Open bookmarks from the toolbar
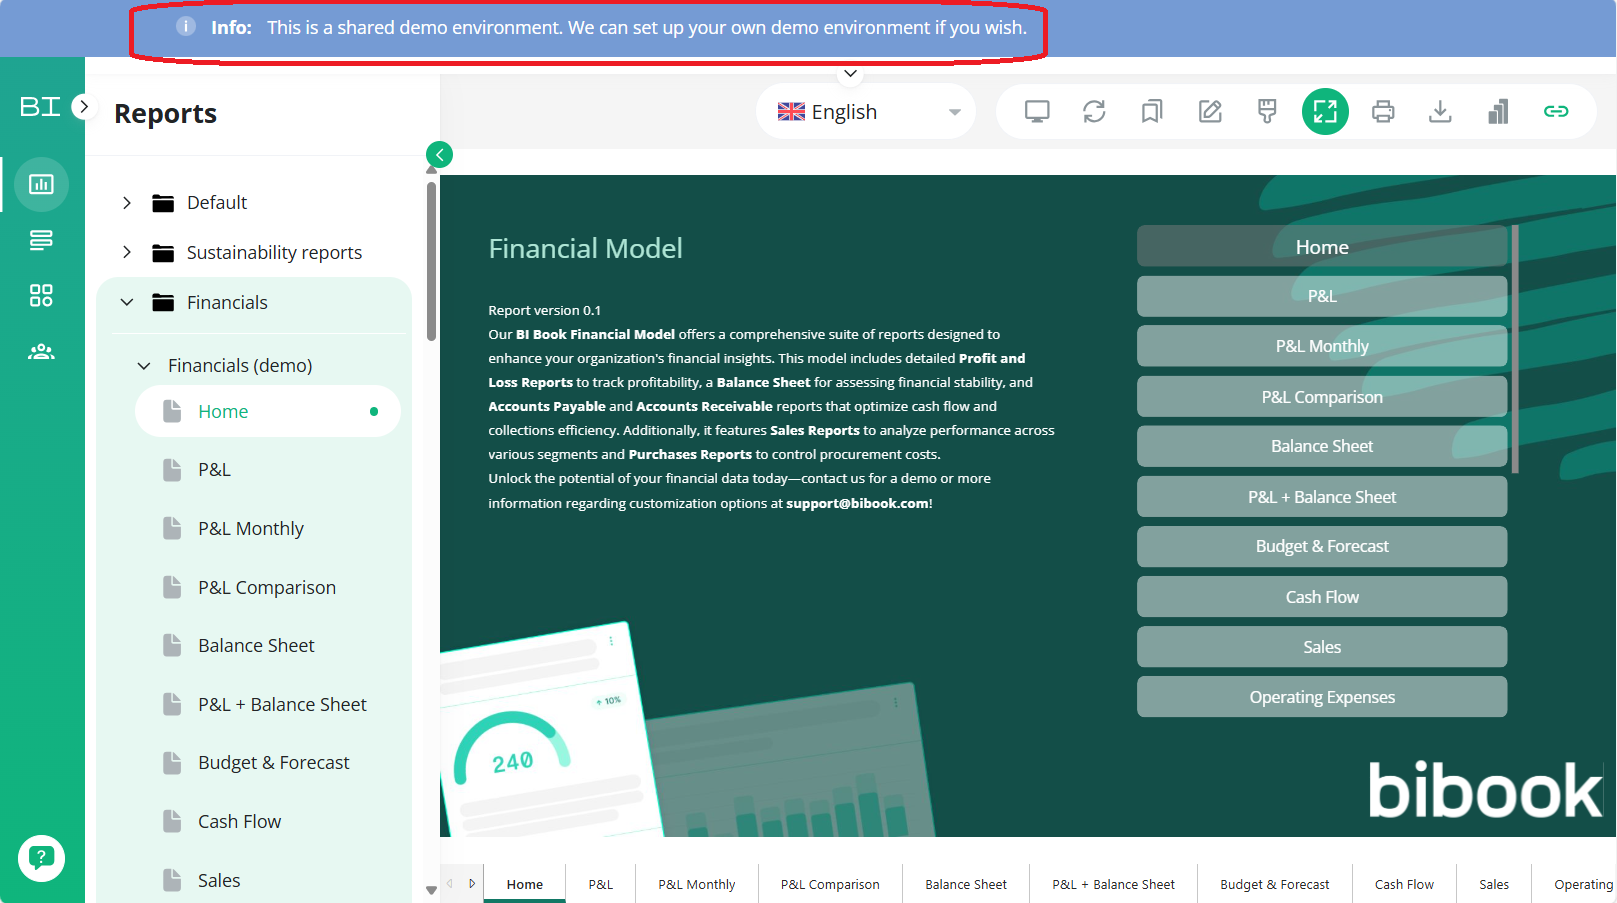The width and height of the screenshot is (1617, 903). pyautogui.click(x=1152, y=111)
